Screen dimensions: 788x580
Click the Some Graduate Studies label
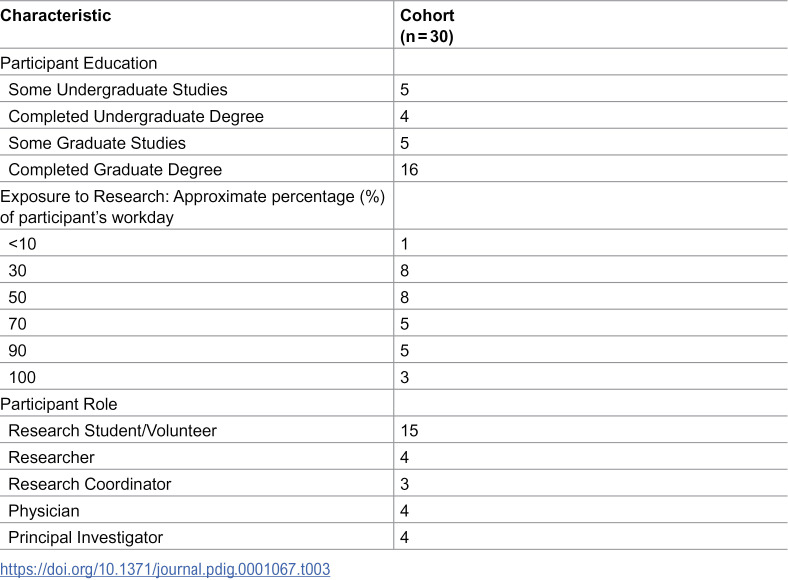tap(97, 143)
